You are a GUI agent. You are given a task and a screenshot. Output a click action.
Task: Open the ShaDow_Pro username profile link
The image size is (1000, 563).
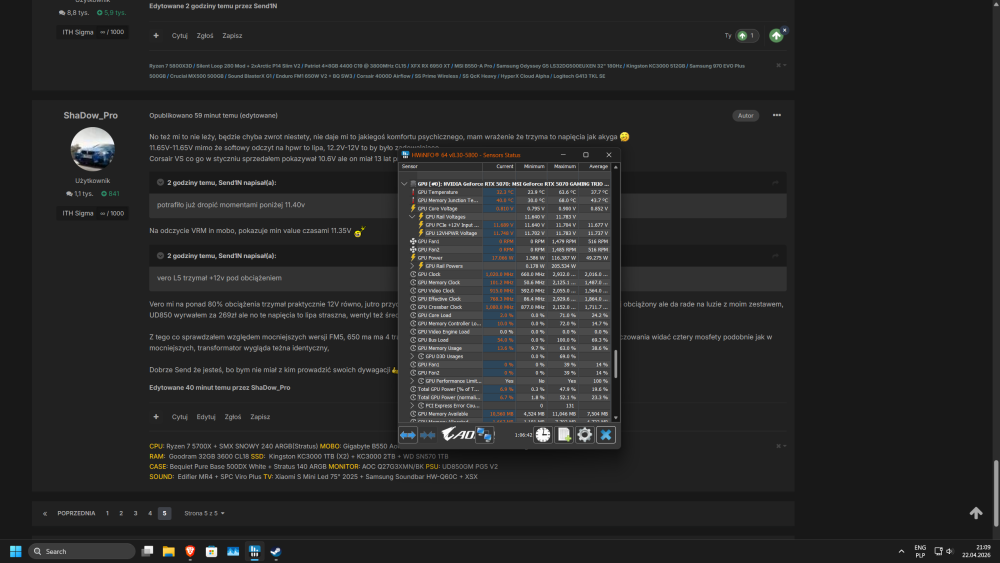91,115
